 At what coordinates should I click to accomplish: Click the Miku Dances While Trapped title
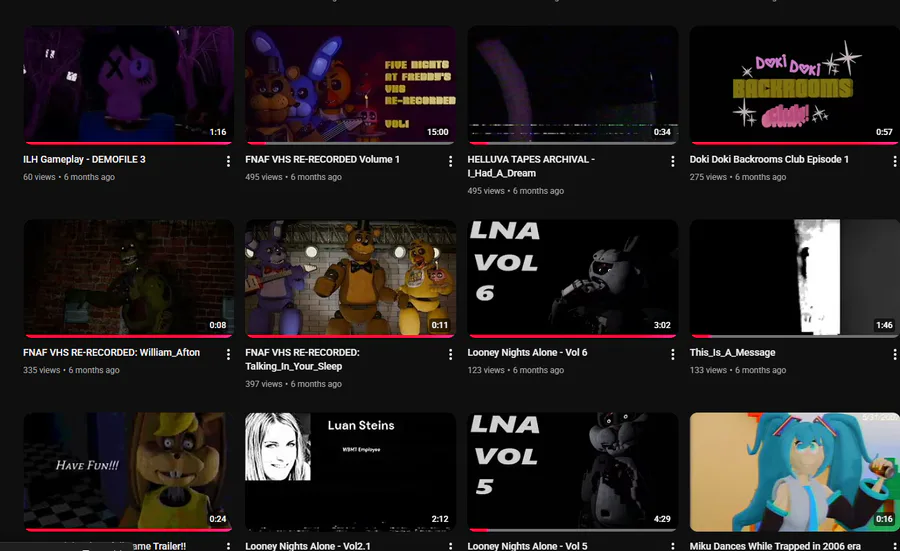tap(775, 546)
